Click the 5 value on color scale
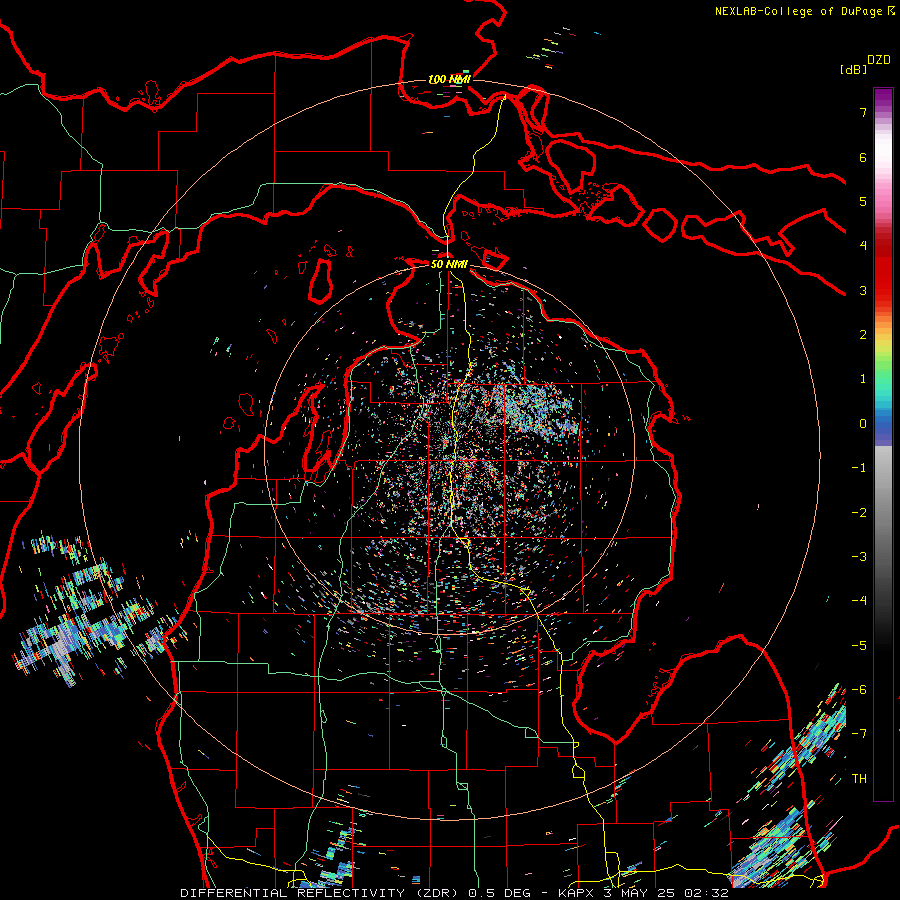This screenshot has width=900, height=900. (863, 201)
